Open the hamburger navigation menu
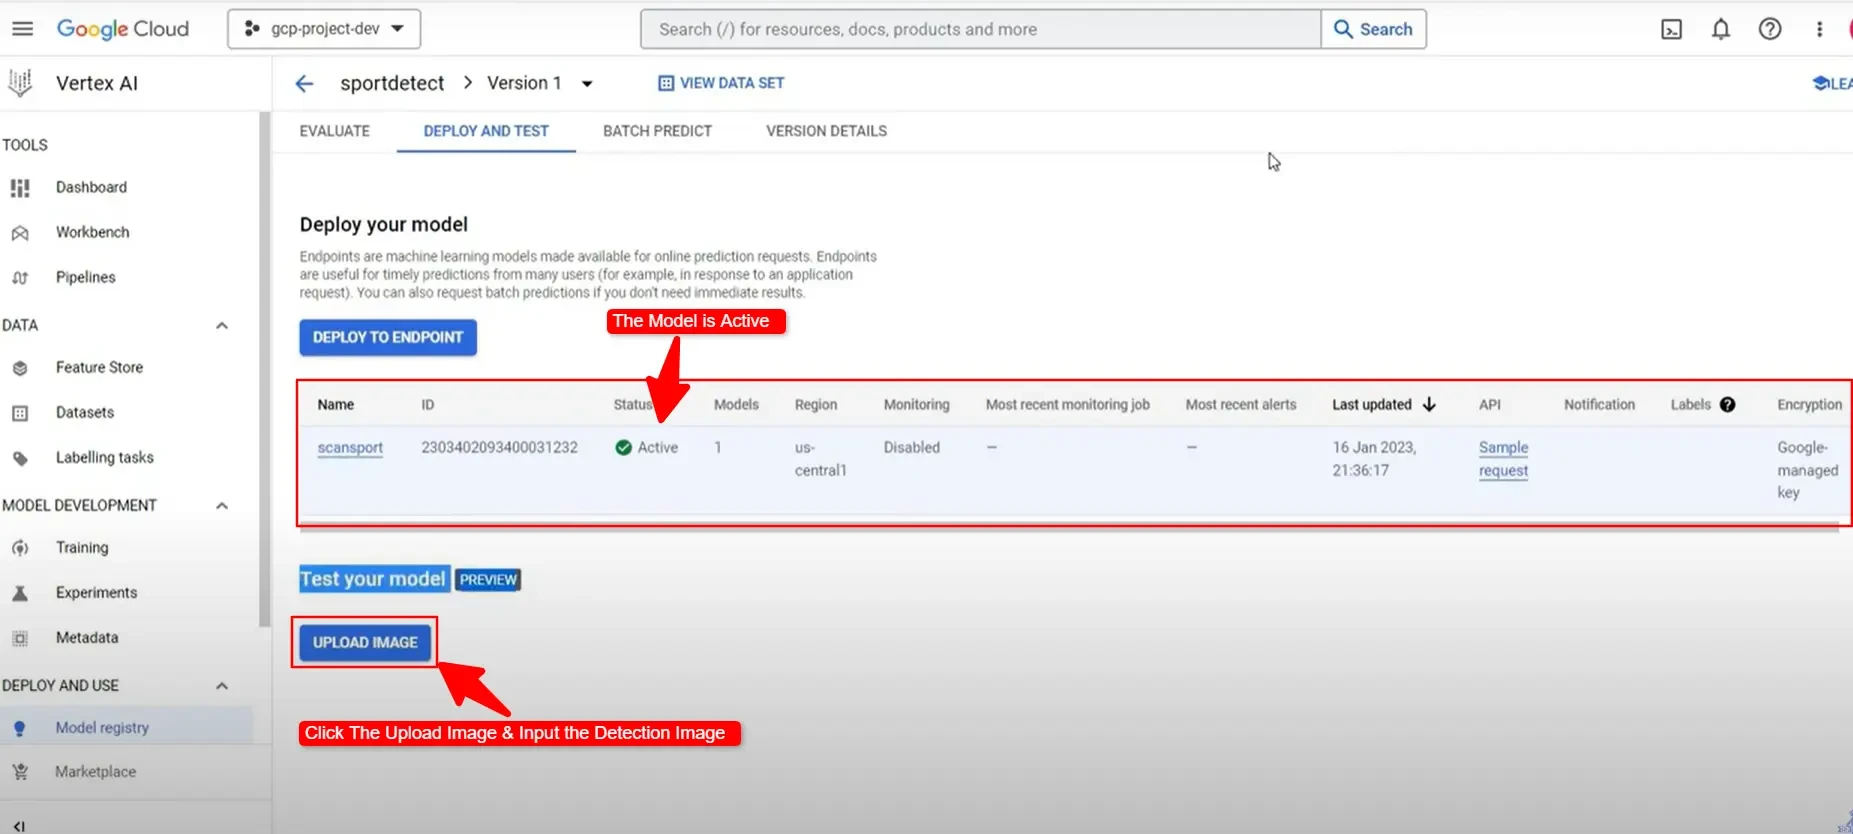Image resolution: width=1853 pixels, height=834 pixels. [x=22, y=29]
